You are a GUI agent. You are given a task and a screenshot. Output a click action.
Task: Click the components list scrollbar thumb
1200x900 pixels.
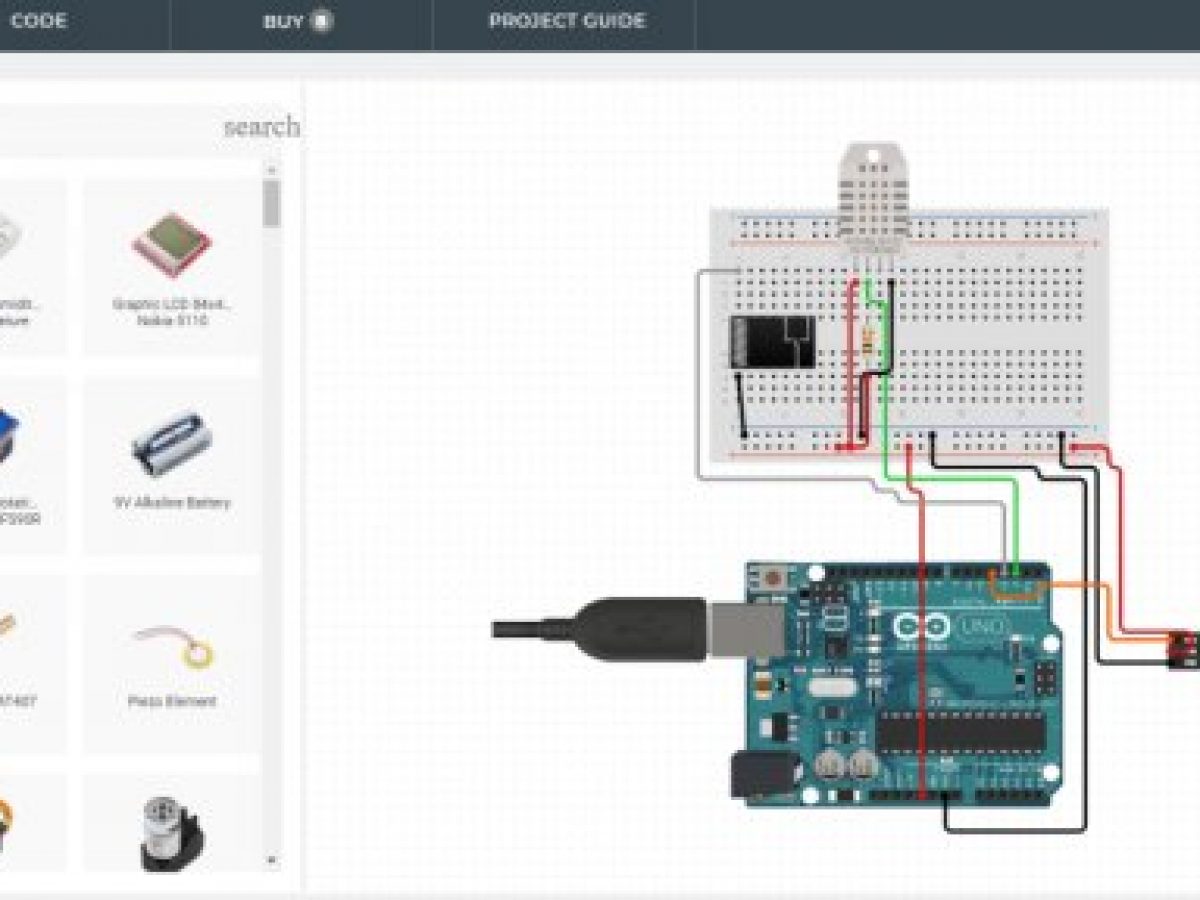271,203
